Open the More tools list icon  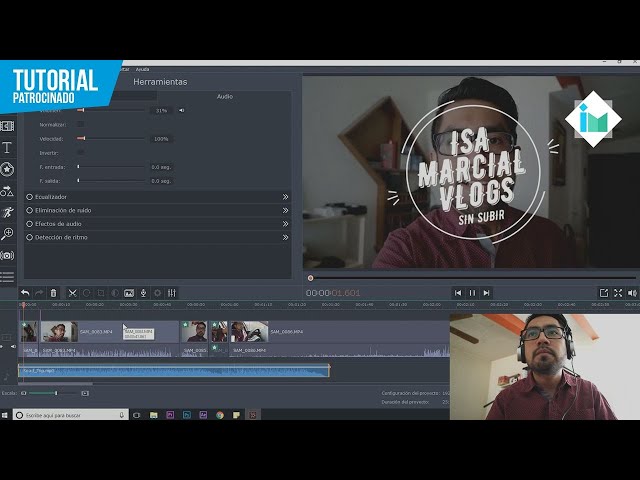coord(7,277)
